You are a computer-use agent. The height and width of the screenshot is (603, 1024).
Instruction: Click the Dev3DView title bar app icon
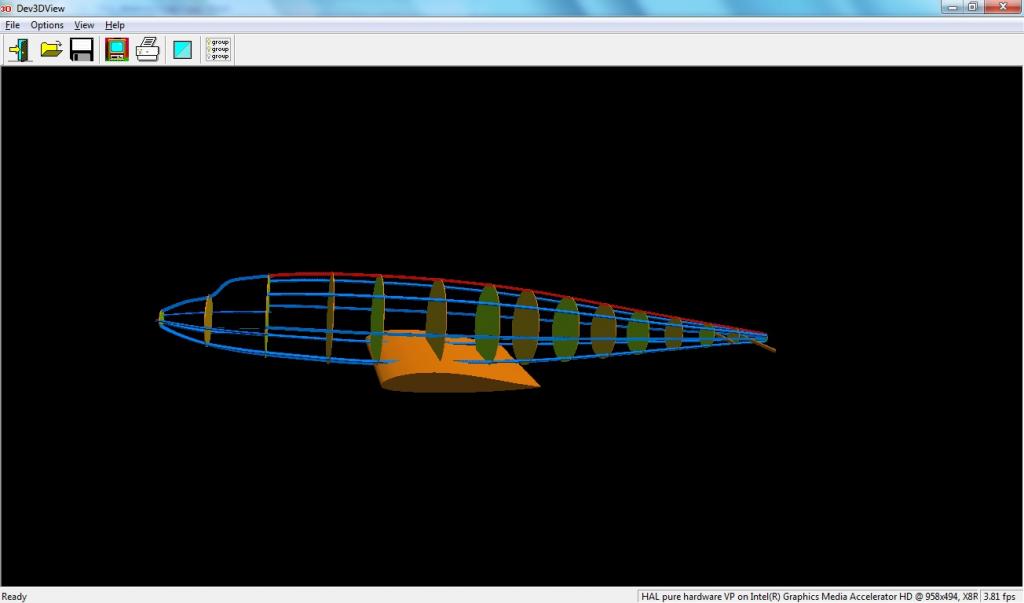point(6,7)
